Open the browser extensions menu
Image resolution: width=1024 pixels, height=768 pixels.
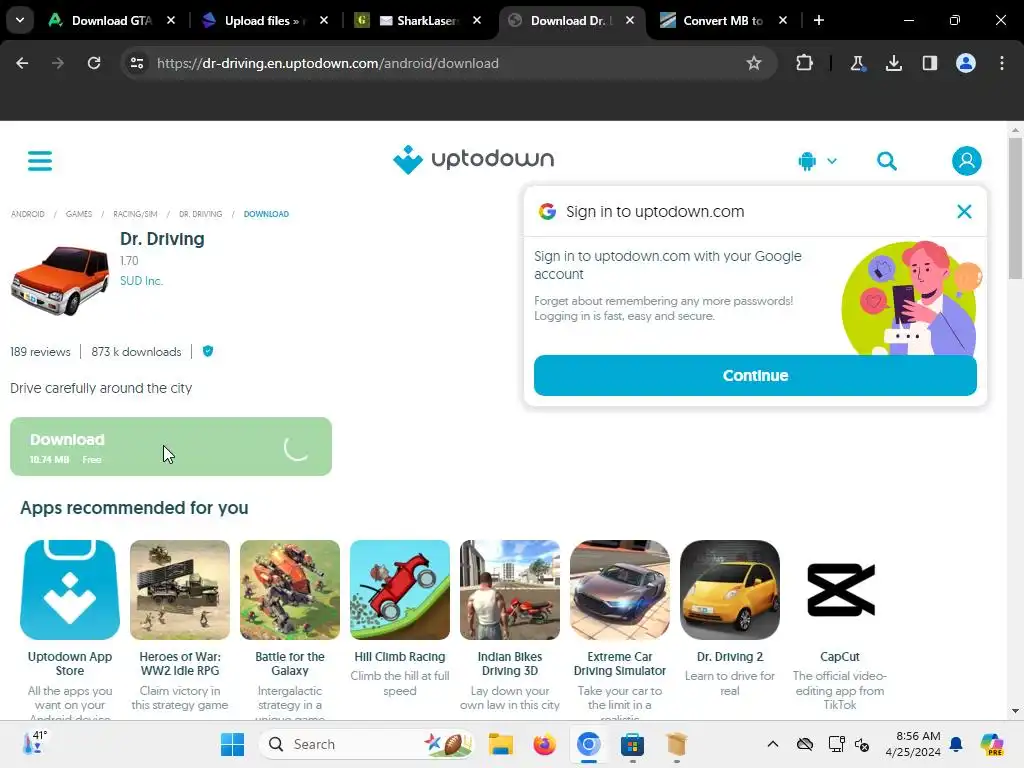[805, 63]
